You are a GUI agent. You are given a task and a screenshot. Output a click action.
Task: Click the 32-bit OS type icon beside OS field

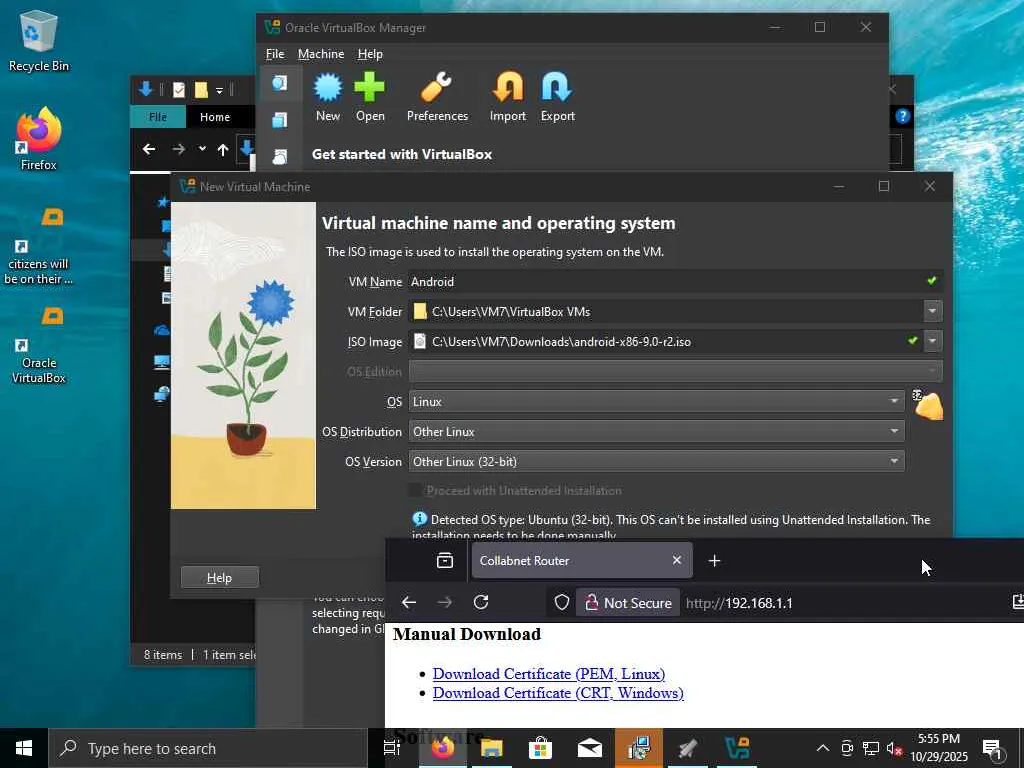(x=927, y=405)
